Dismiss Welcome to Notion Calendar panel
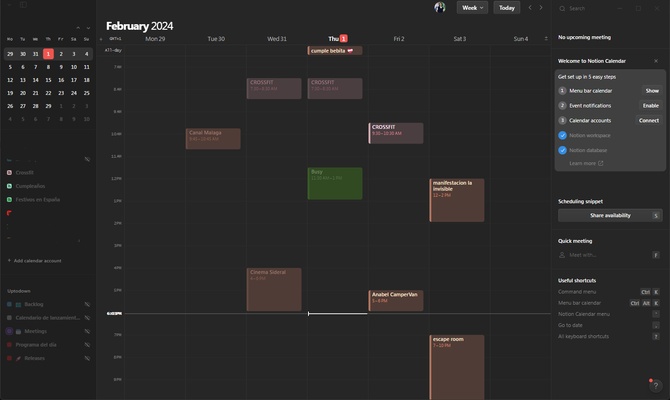 click(656, 61)
